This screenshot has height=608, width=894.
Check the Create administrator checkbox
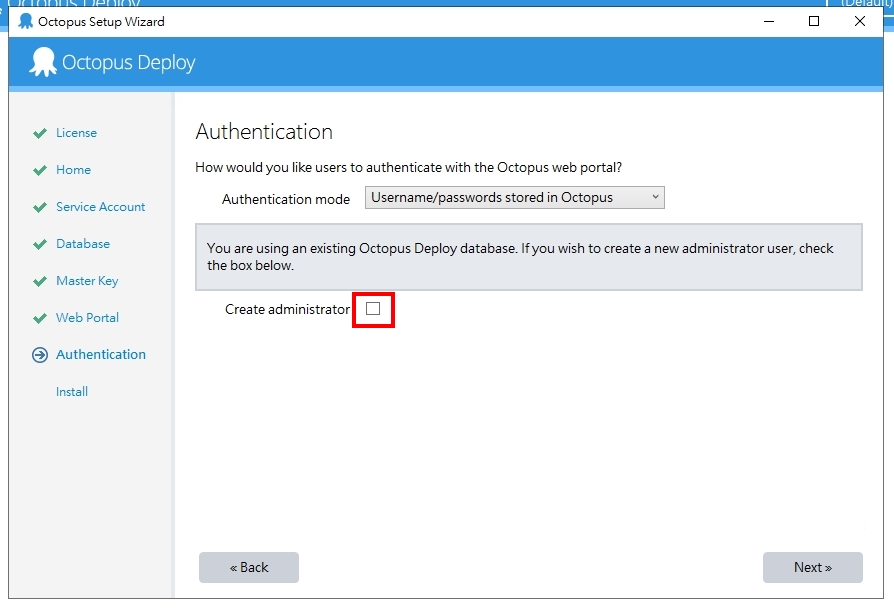click(373, 309)
